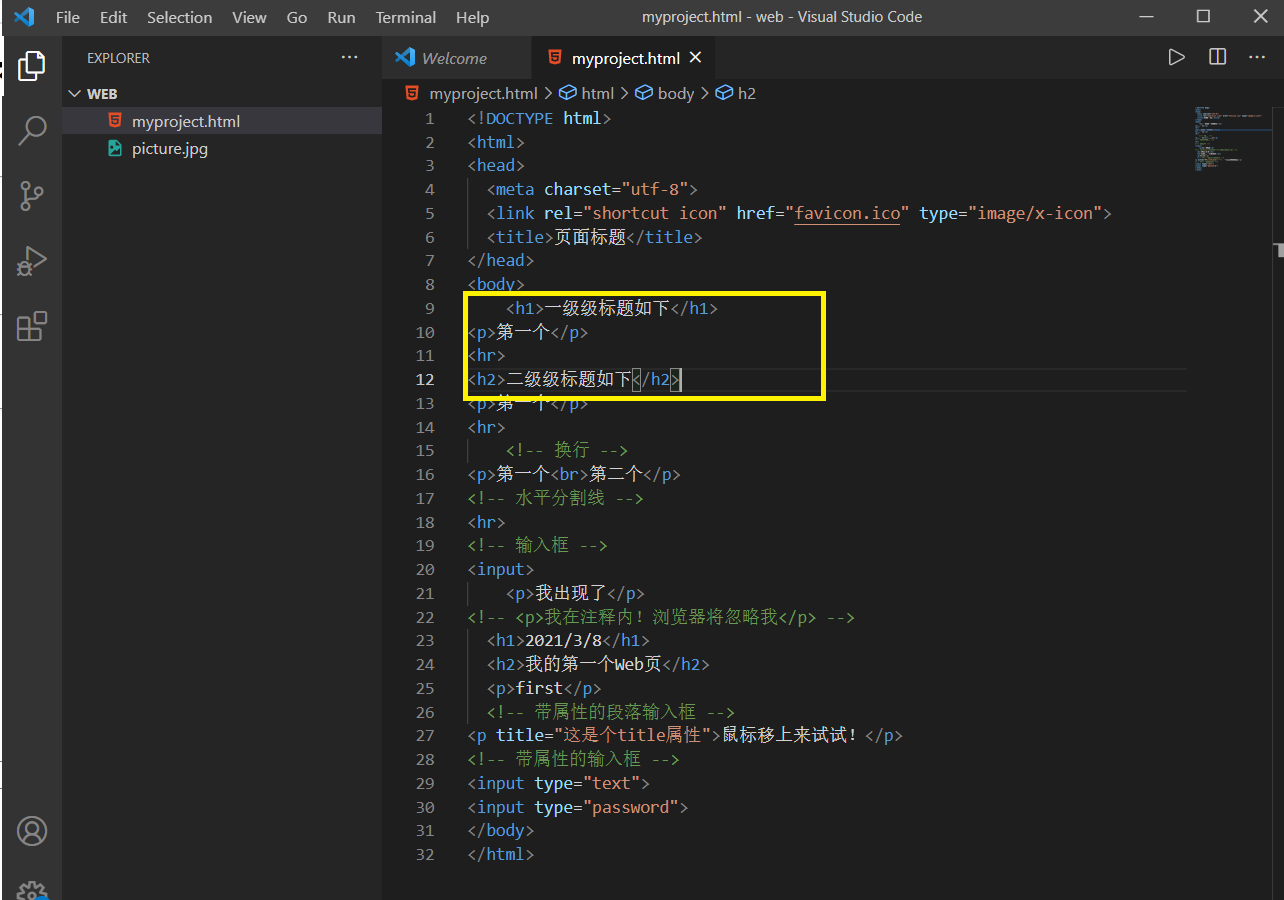Split the editor to the right
Image resolution: width=1284 pixels, height=900 pixels.
click(x=1217, y=57)
